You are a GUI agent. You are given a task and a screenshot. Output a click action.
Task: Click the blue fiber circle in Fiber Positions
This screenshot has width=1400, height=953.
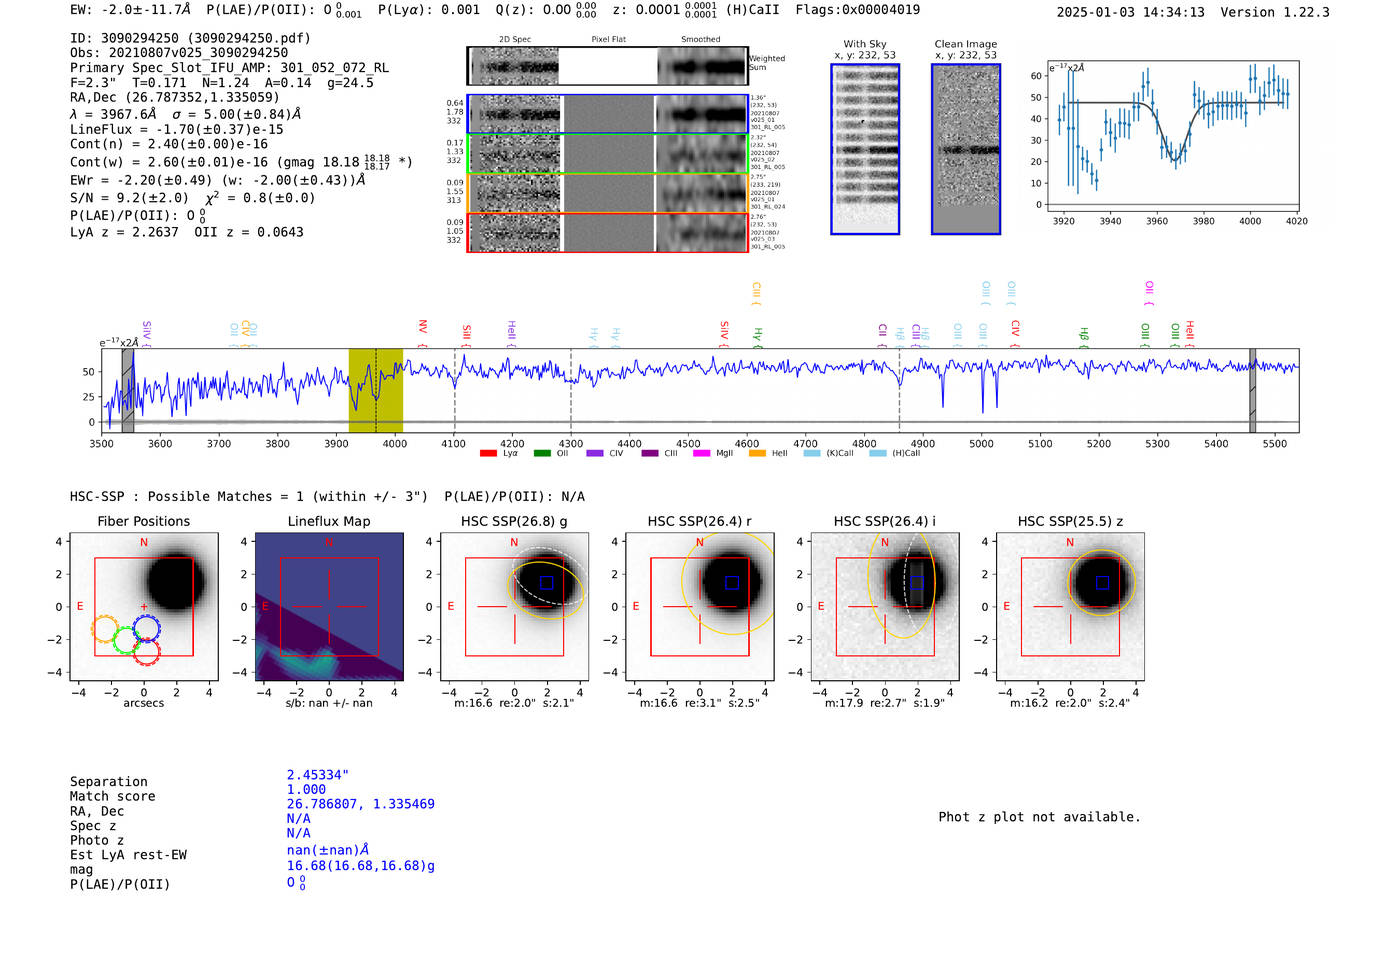(146, 628)
